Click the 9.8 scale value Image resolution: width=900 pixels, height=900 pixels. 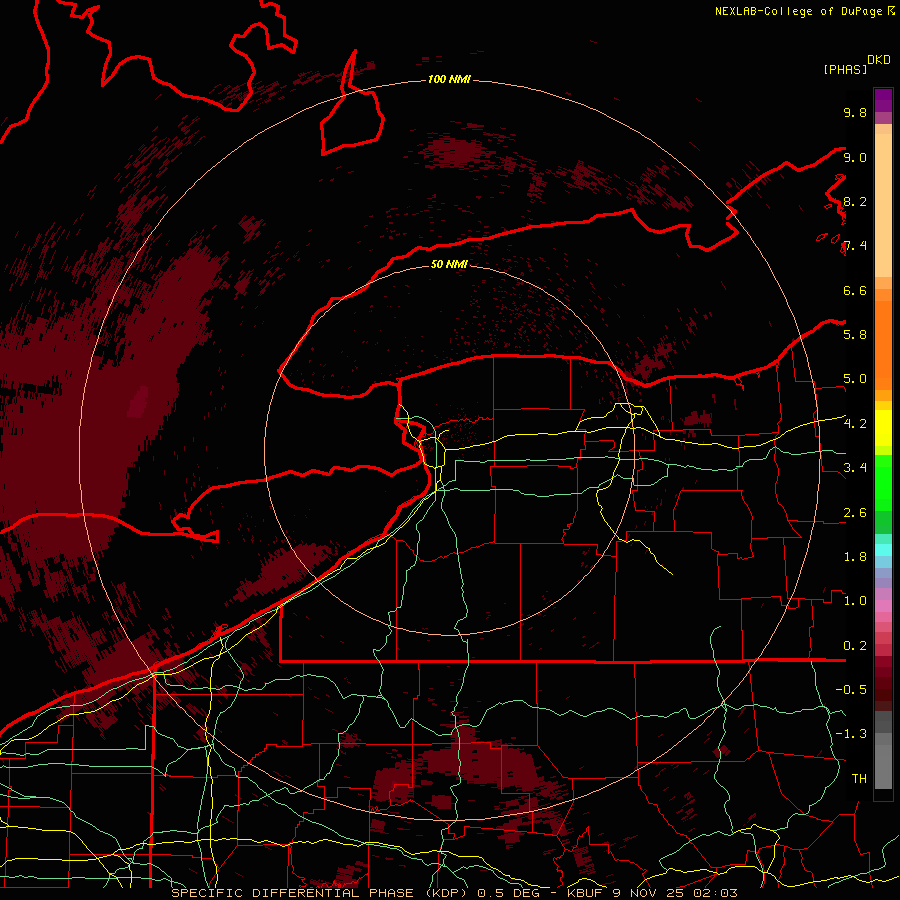pyautogui.click(x=855, y=113)
